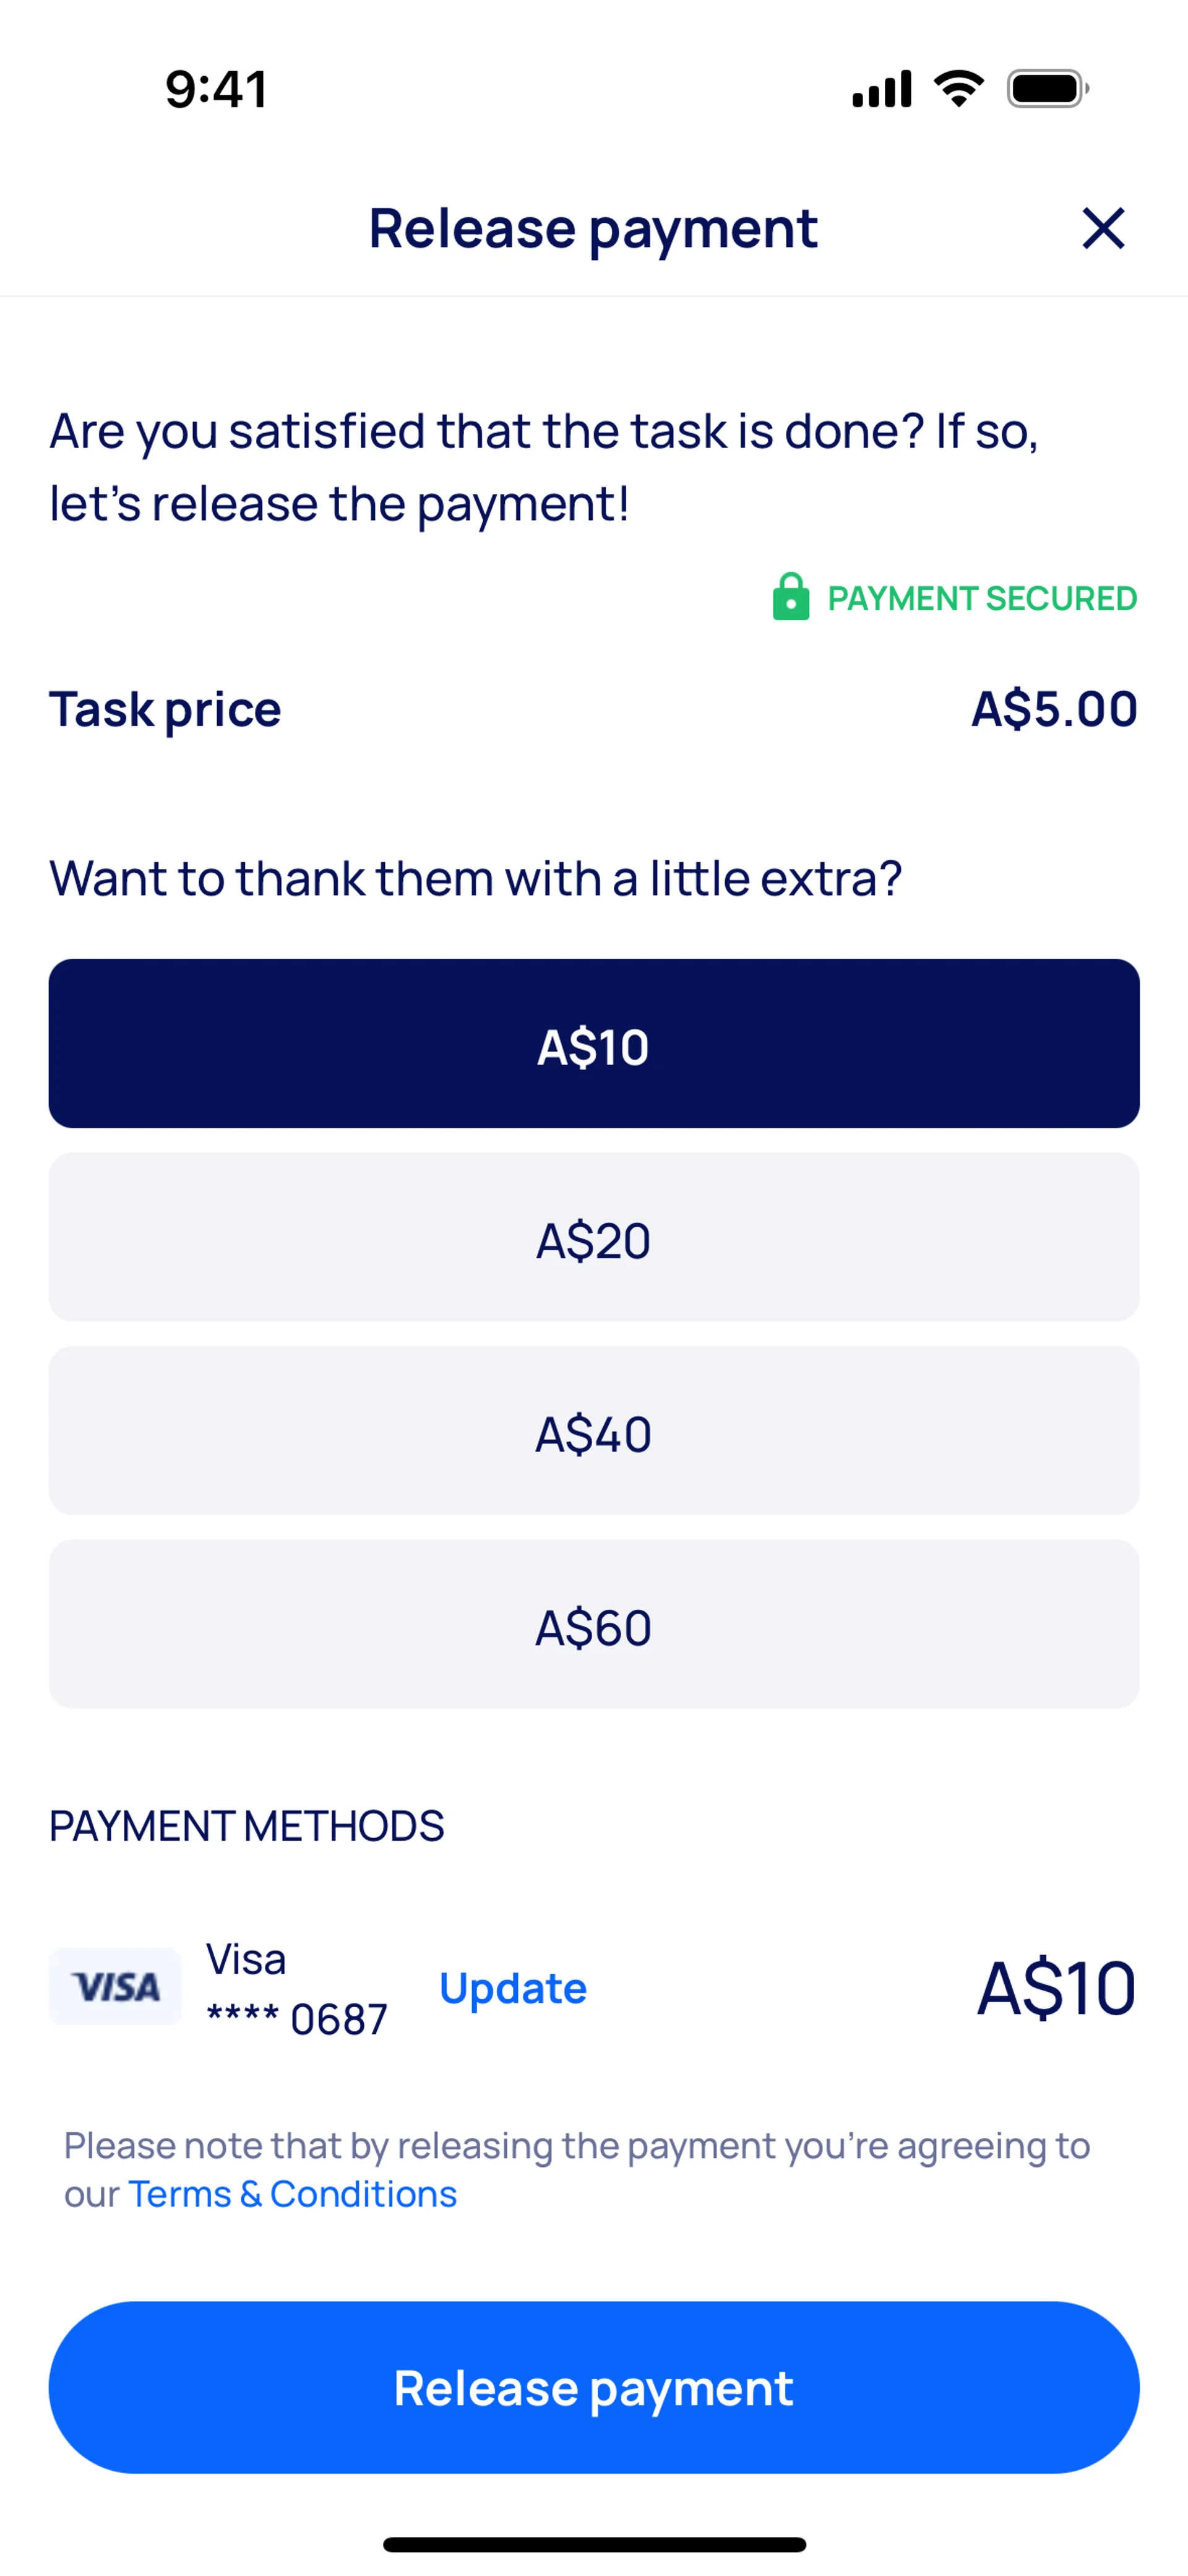The width and height of the screenshot is (1188, 2576).
Task: Tap the 9:41 clock in status bar
Action: tap(216, 89)
